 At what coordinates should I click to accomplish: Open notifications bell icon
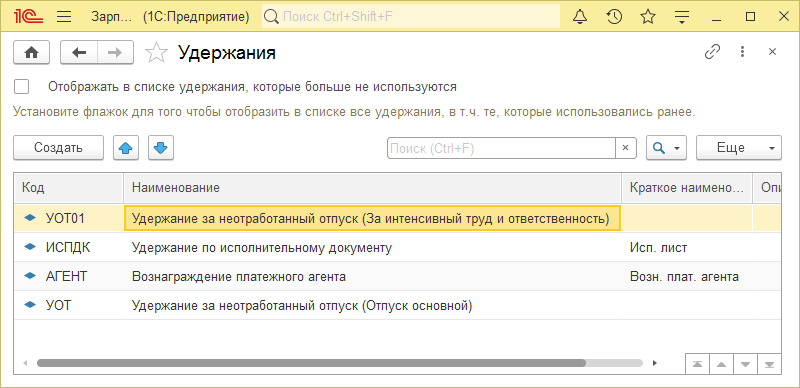(x=580, y=17)
